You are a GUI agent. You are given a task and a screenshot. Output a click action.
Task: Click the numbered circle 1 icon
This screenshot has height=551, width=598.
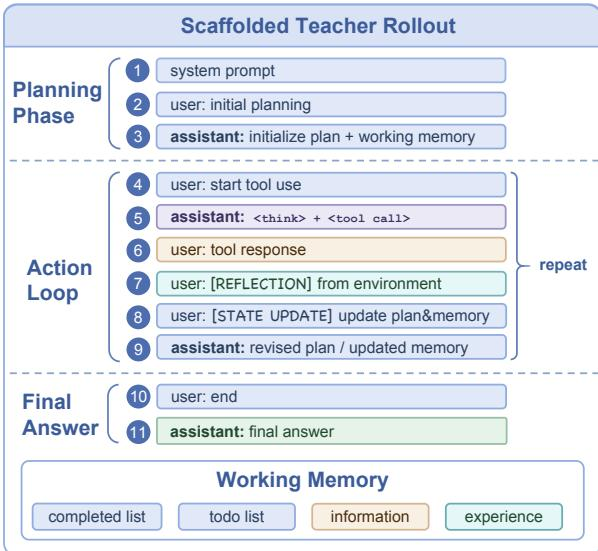[x=138, y=71]
